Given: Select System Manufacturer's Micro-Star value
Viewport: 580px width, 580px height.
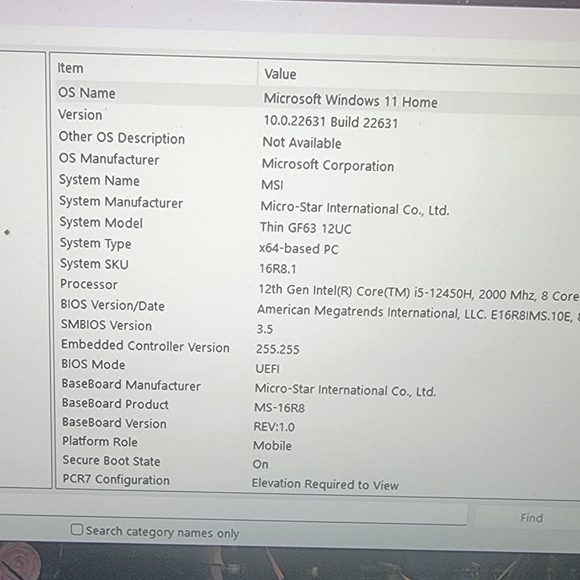Looking at the screenshot, I should (x=355, y=208).
